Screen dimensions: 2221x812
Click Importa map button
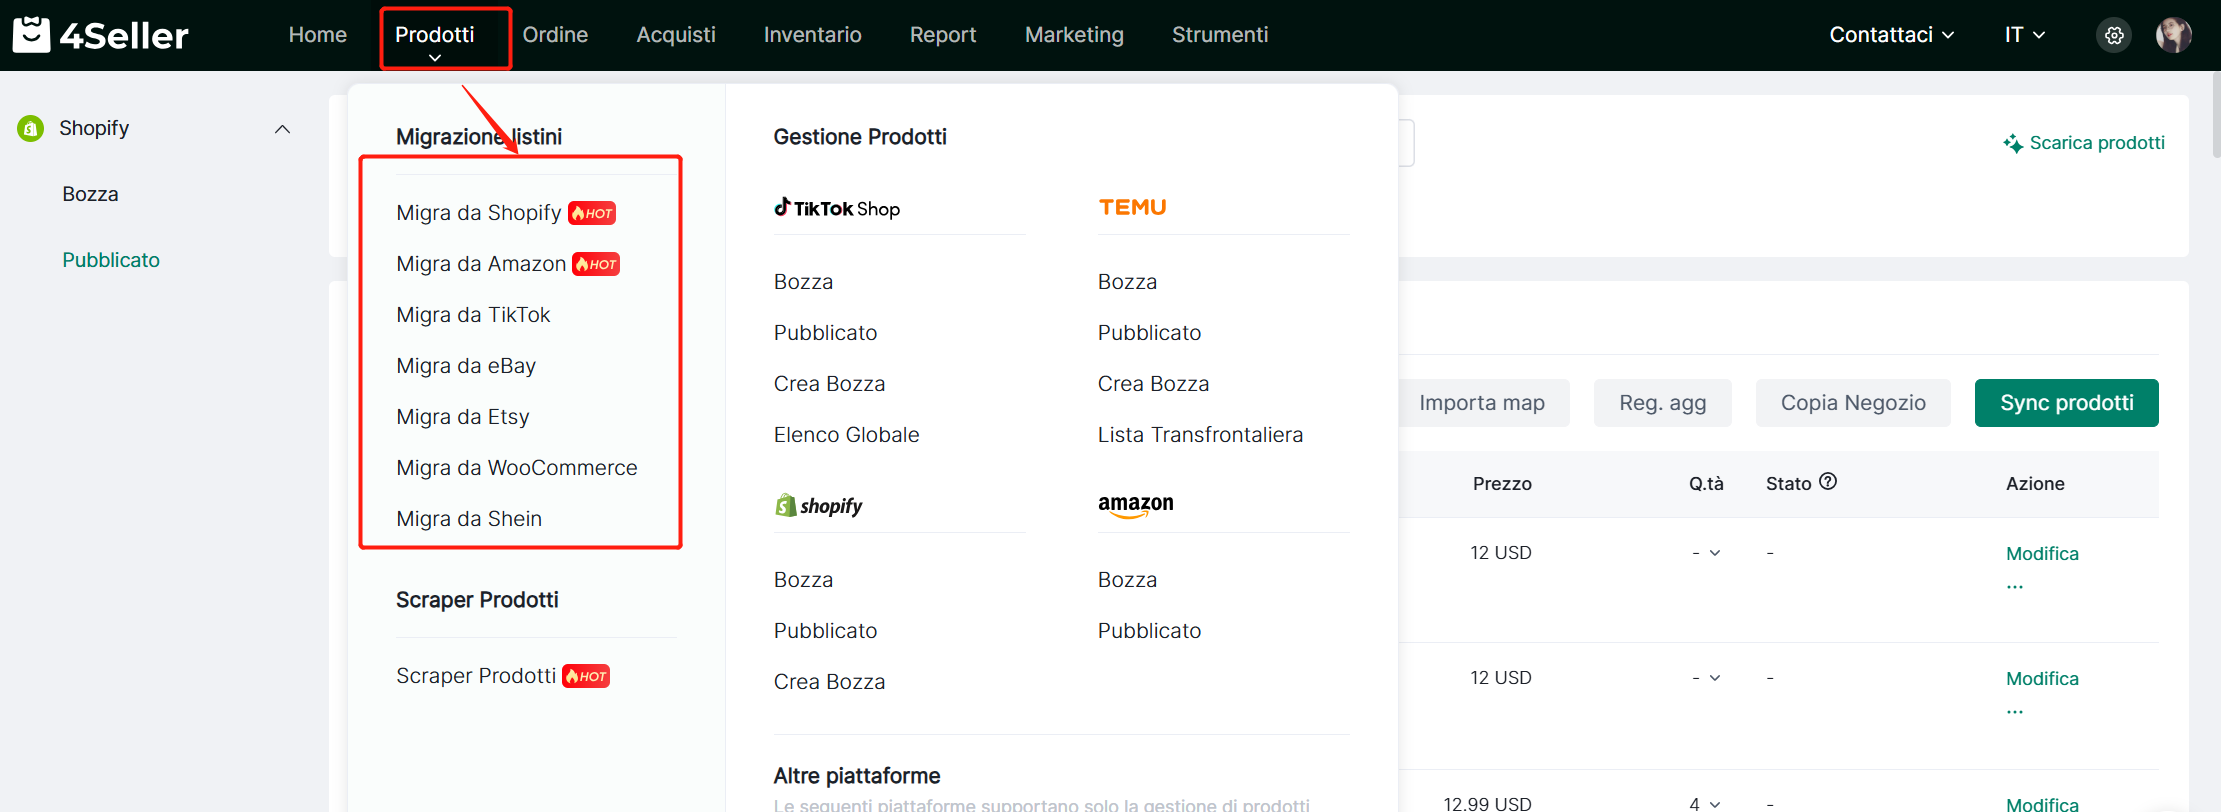click(1484, 403)
